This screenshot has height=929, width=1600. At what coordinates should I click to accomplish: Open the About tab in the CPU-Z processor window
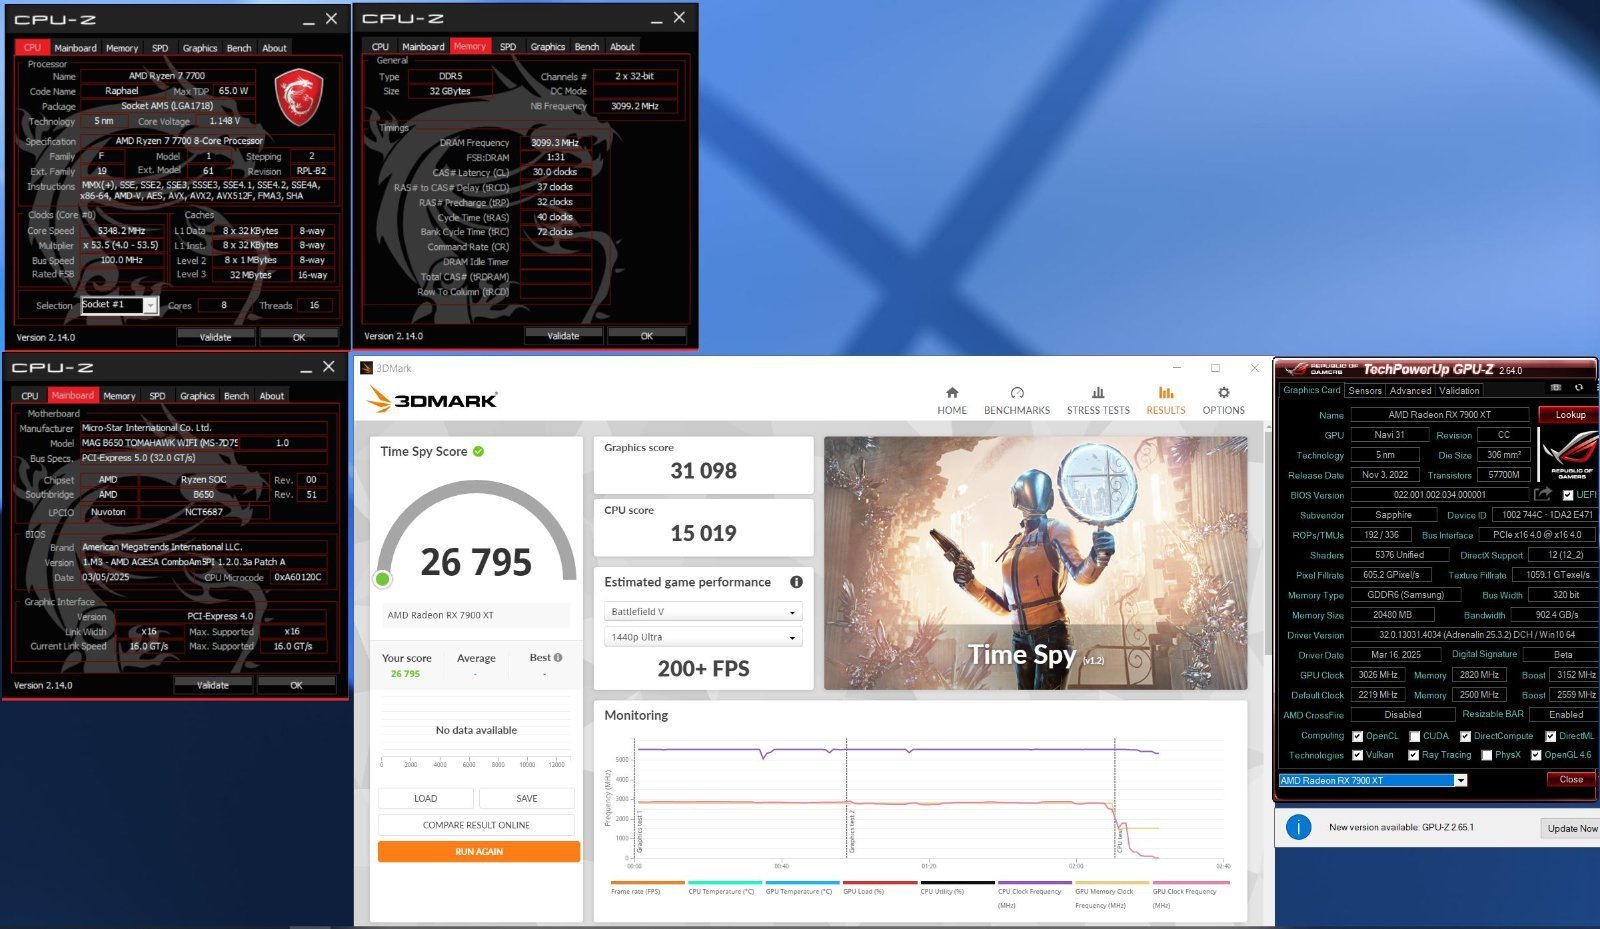click(274, 48)
